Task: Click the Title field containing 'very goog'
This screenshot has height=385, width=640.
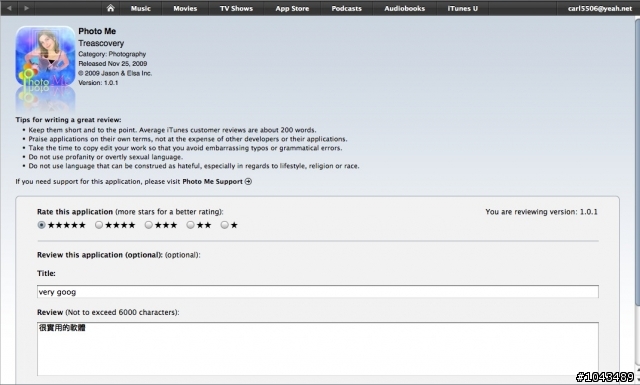Action: (318, 292)
